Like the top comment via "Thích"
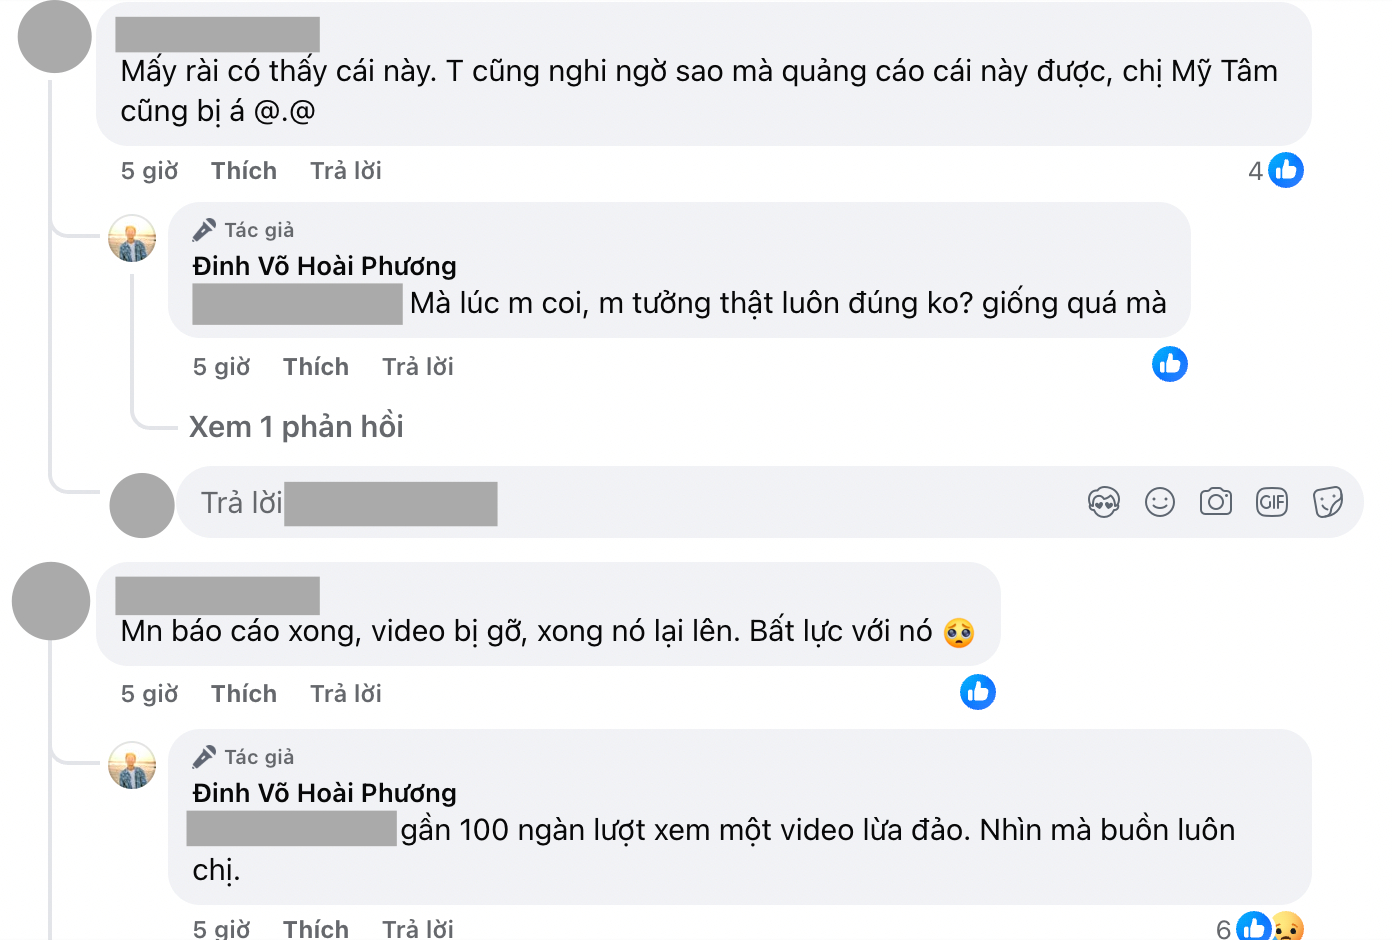1392x940 pixels. [243, 170]
